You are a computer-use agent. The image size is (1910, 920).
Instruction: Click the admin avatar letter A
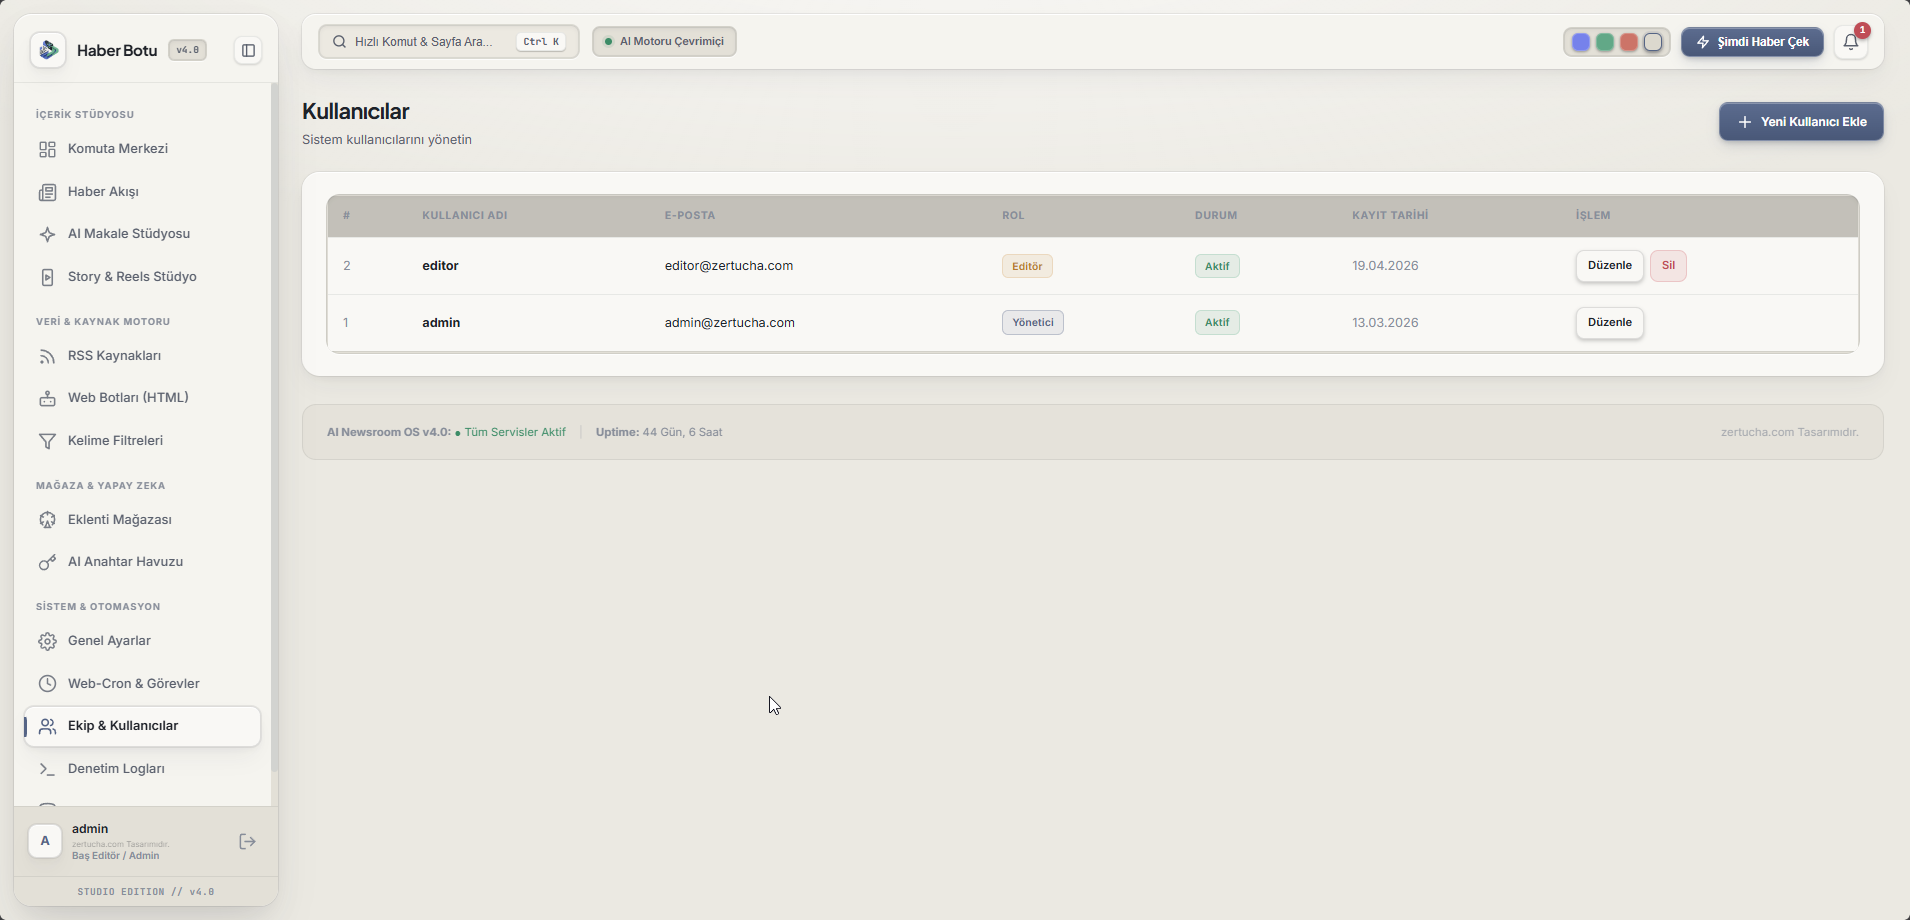click(45, 841)
